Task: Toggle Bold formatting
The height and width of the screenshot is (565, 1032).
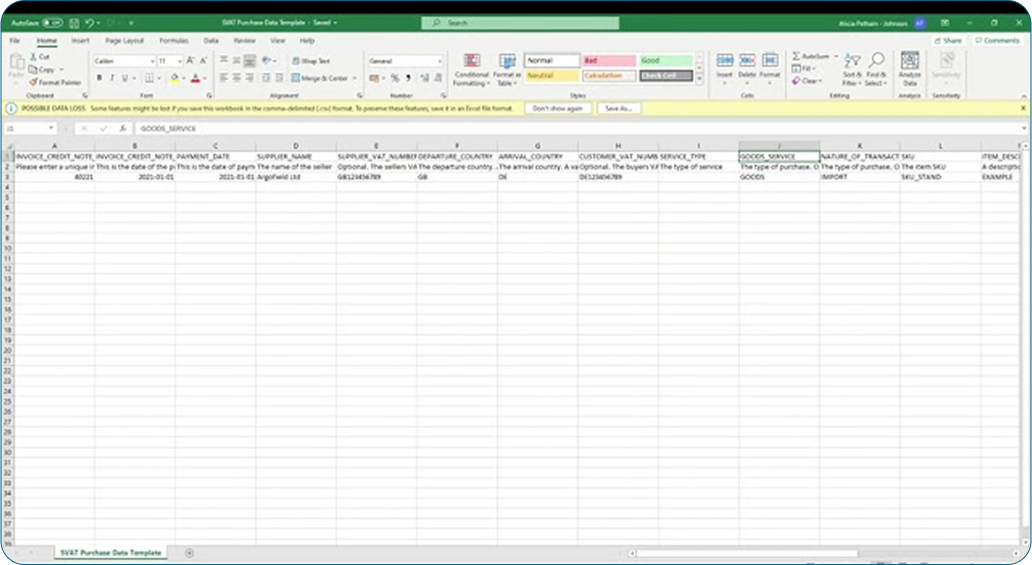Action: pyautogui.click(x=99, y=78)
